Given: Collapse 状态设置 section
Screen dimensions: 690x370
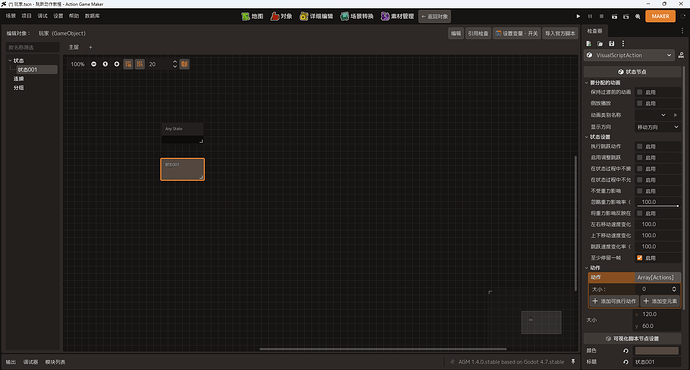Looking at the screenshot, I should tap(587, 137).
